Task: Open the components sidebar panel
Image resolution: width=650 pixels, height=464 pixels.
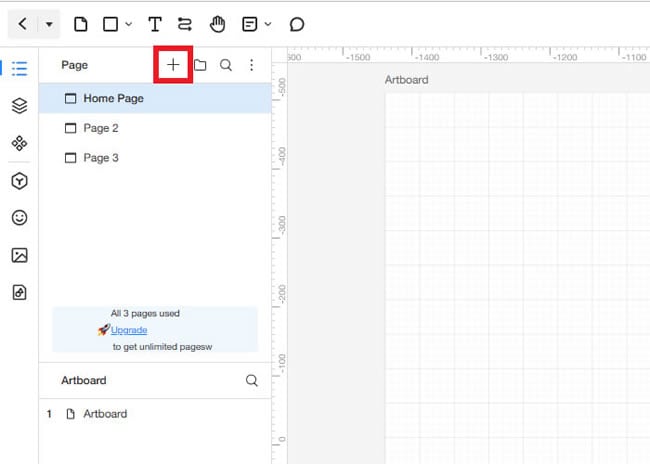Action: click(x=19, y=143)
